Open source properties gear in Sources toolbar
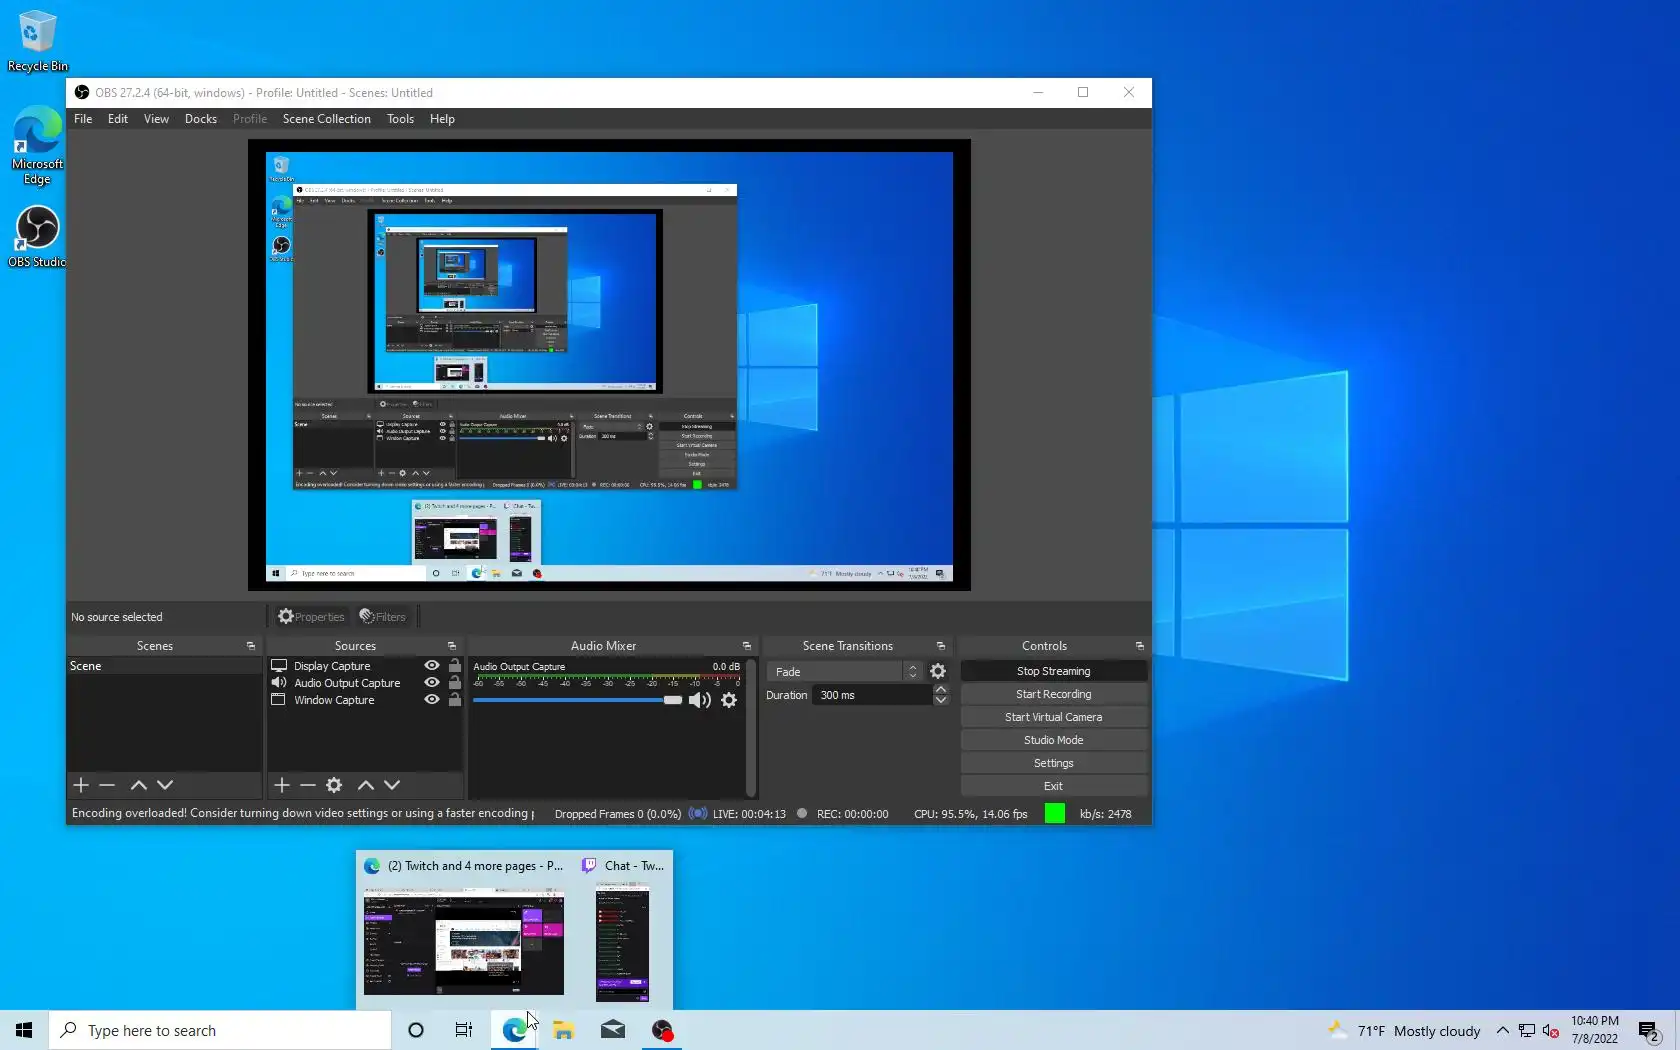1680x1050 pixels. pos(334,785)
